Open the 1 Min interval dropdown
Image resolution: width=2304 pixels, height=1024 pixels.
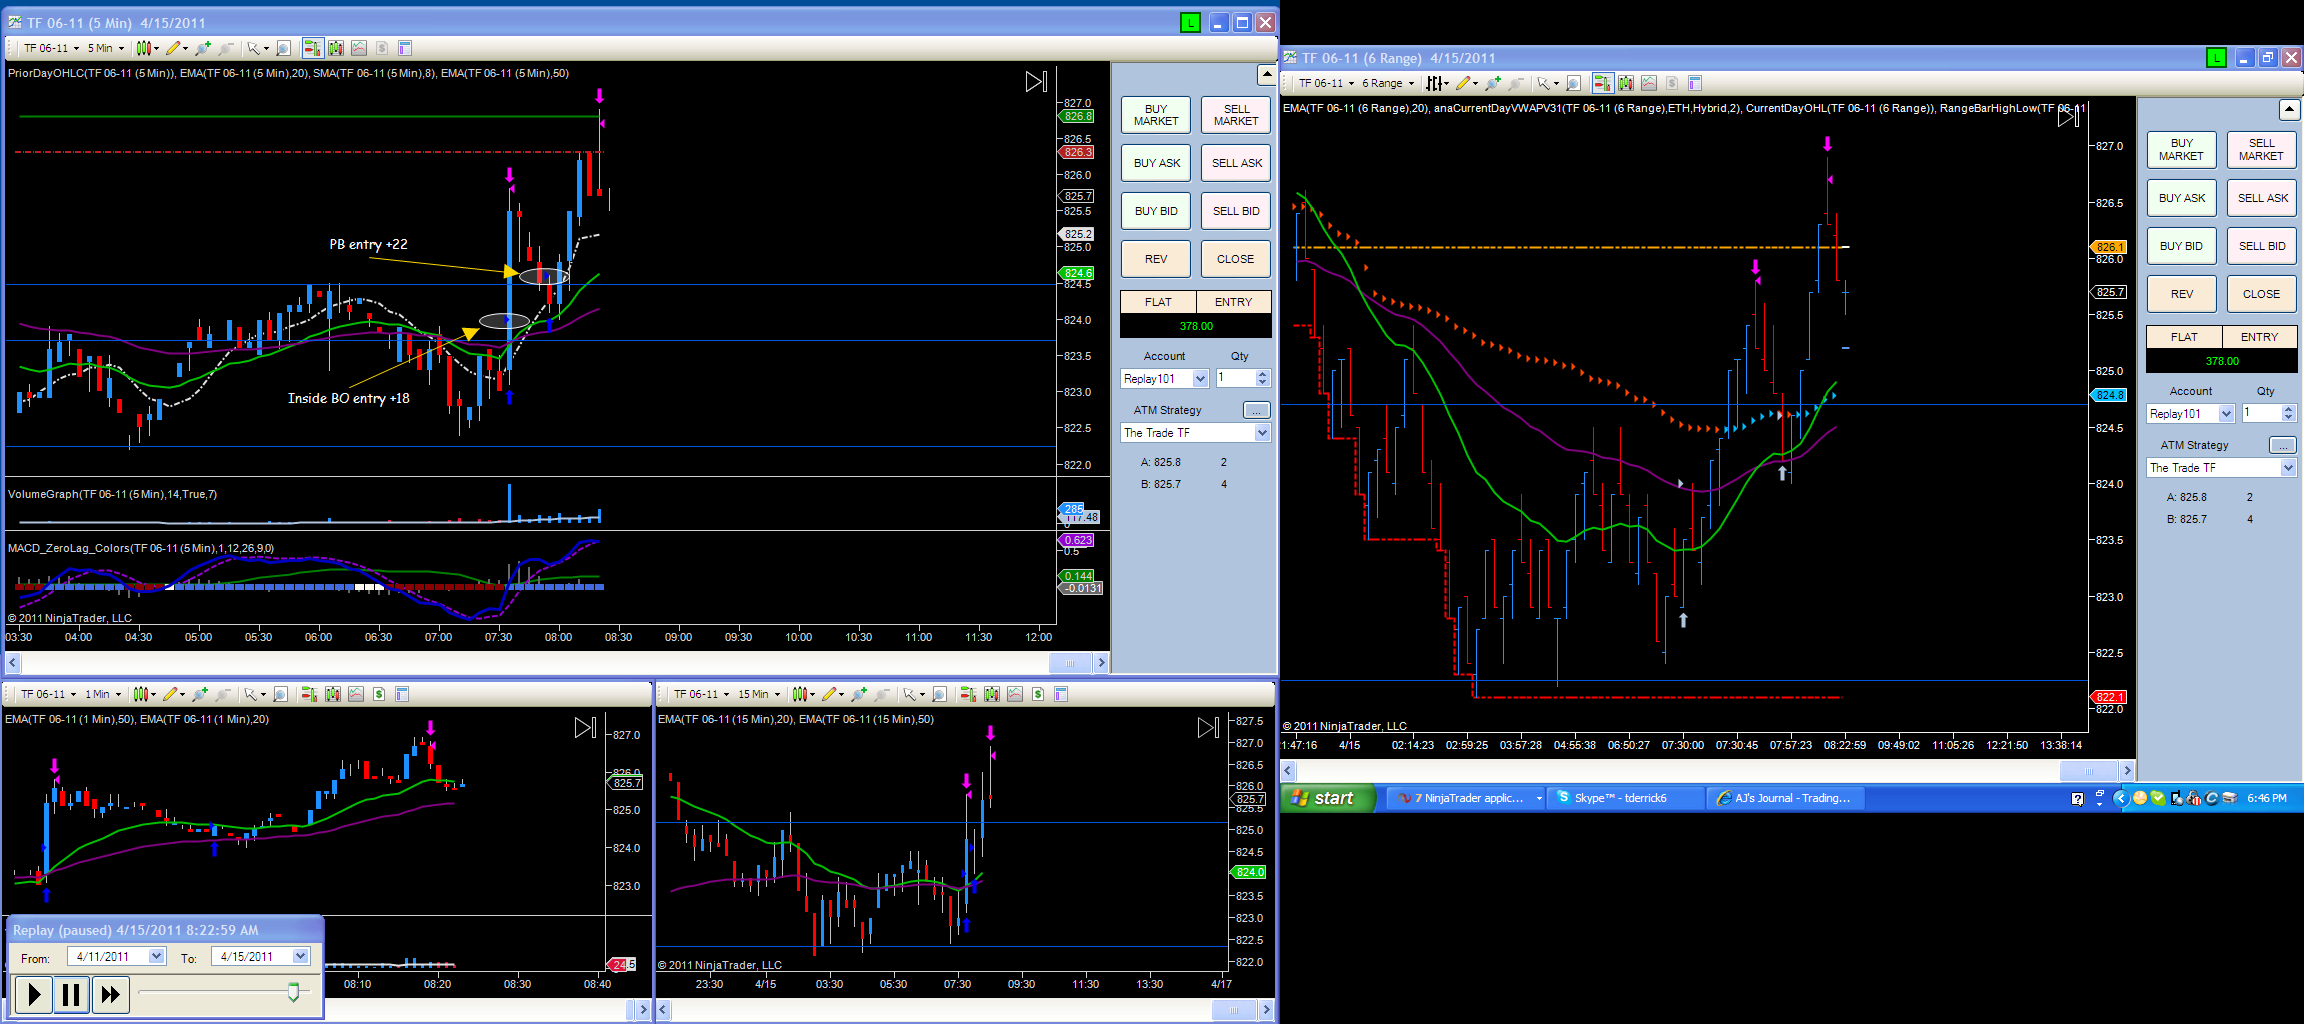tap(103, 694)
